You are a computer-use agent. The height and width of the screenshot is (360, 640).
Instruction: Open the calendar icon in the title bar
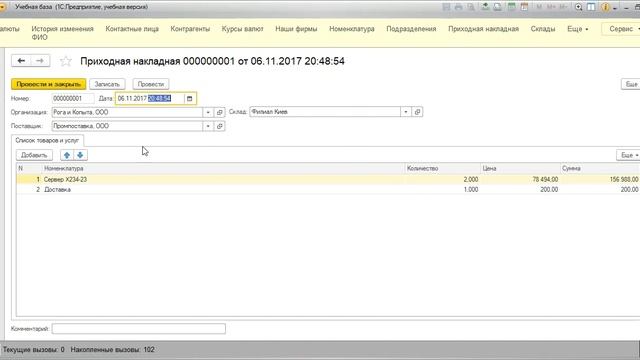(524, 7)
